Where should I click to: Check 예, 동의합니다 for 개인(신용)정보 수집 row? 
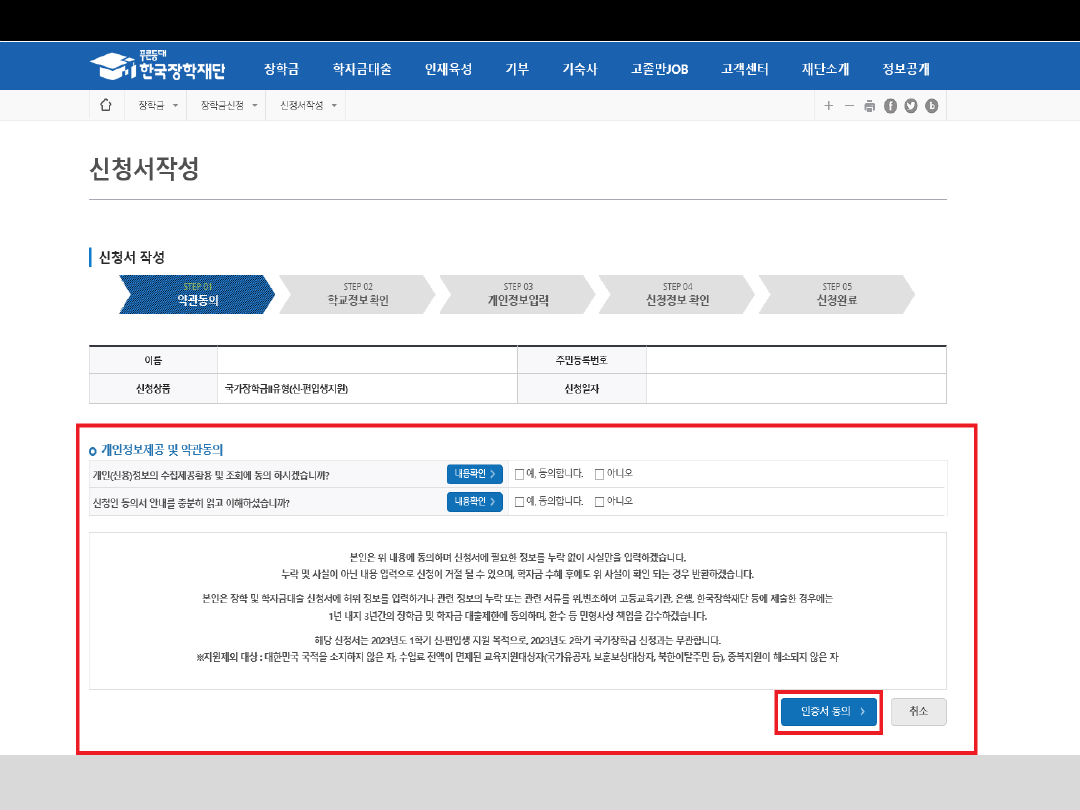pos(519,474)
